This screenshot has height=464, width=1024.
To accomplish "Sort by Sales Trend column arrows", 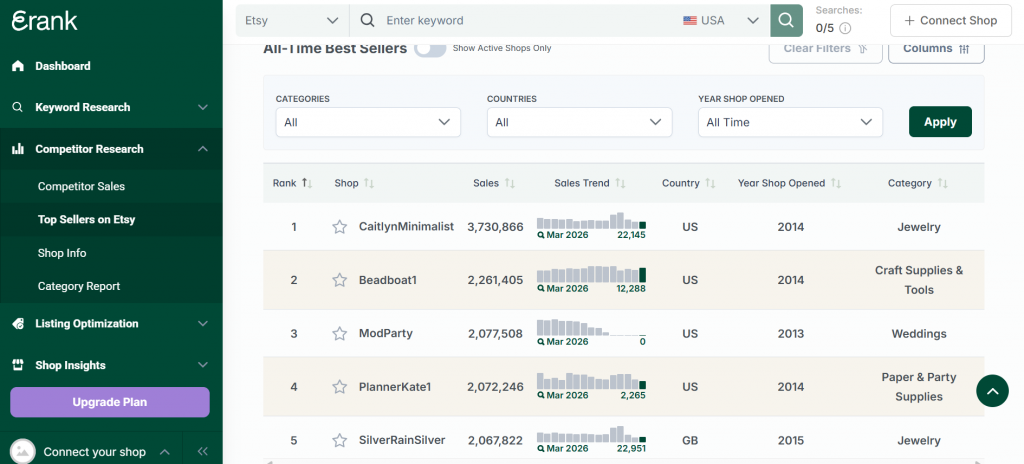I will 620,184.
